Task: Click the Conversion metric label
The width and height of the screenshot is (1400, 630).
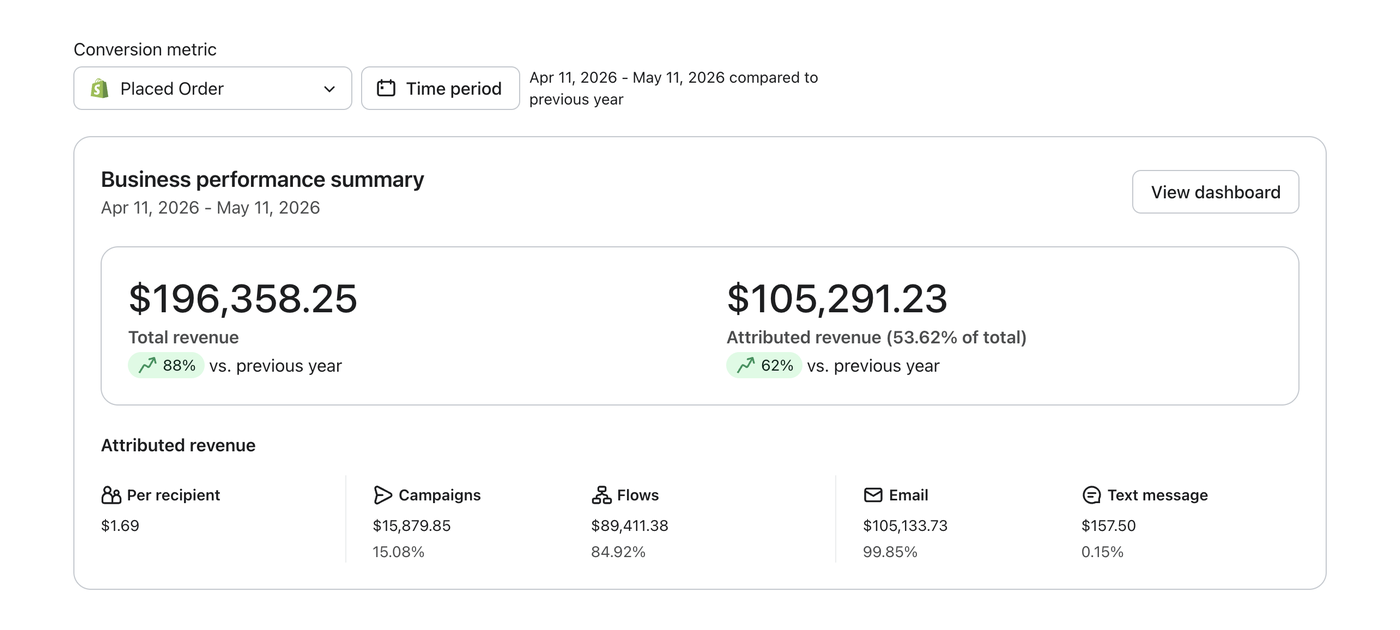Action: coord(145,50)
